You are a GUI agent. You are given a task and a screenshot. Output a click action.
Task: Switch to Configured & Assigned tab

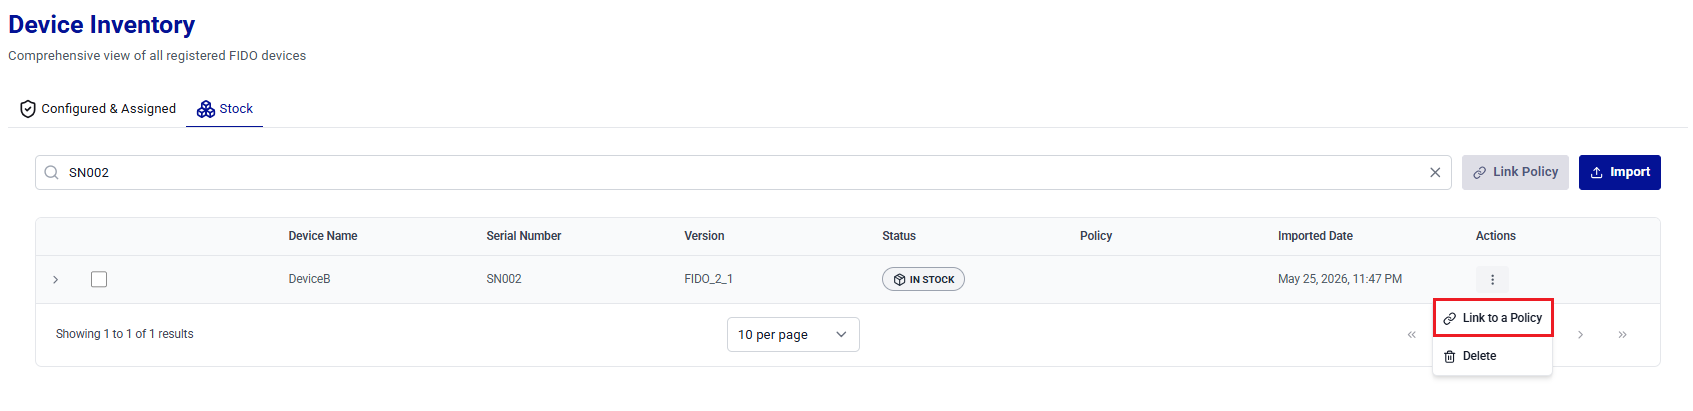[98, 109]
